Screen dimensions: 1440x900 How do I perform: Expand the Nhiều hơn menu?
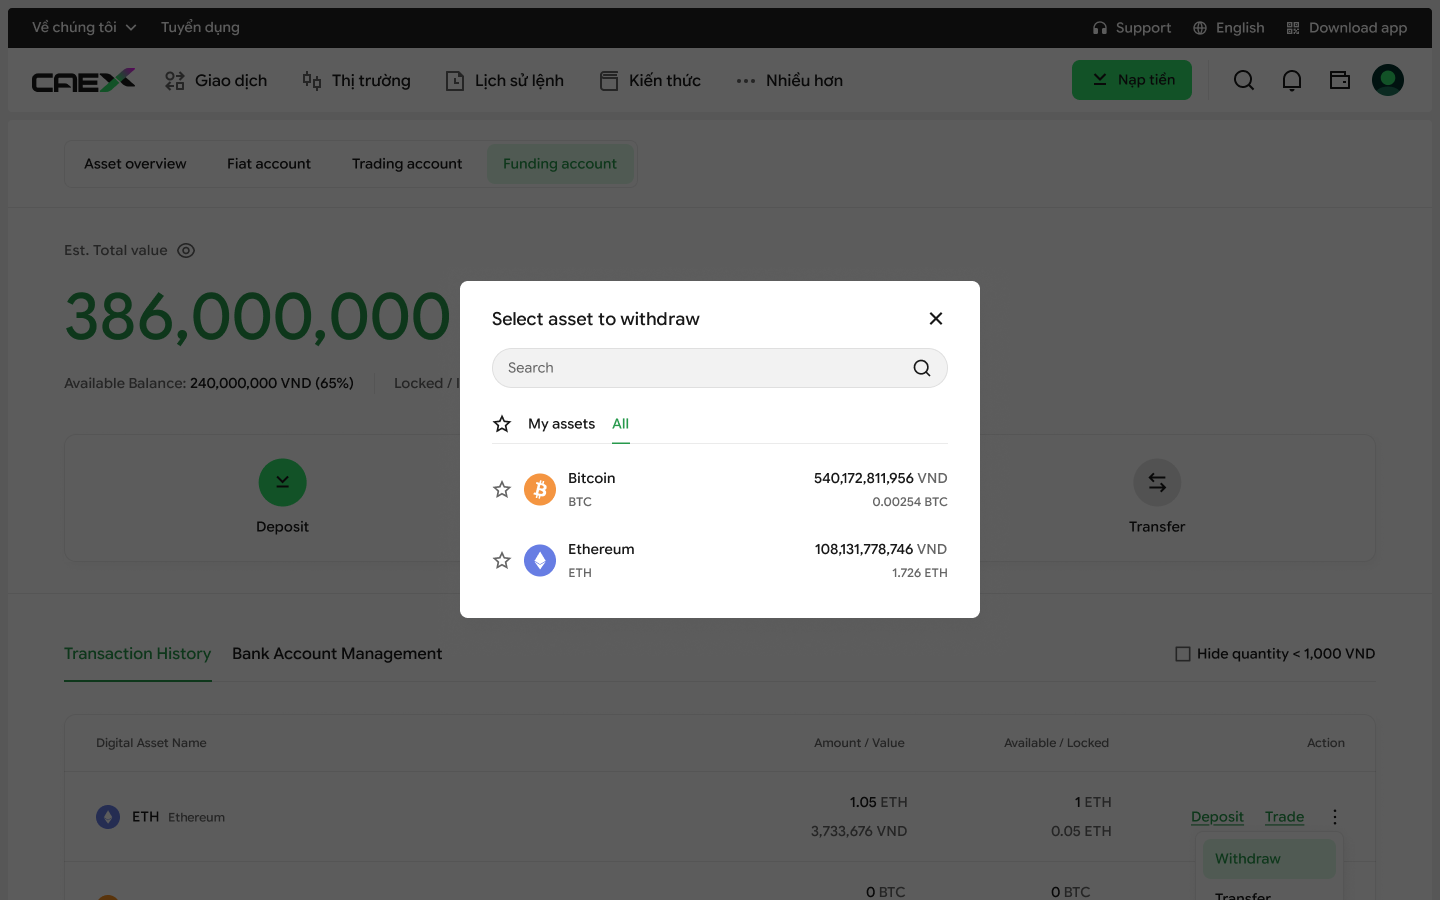click(789, 80)
